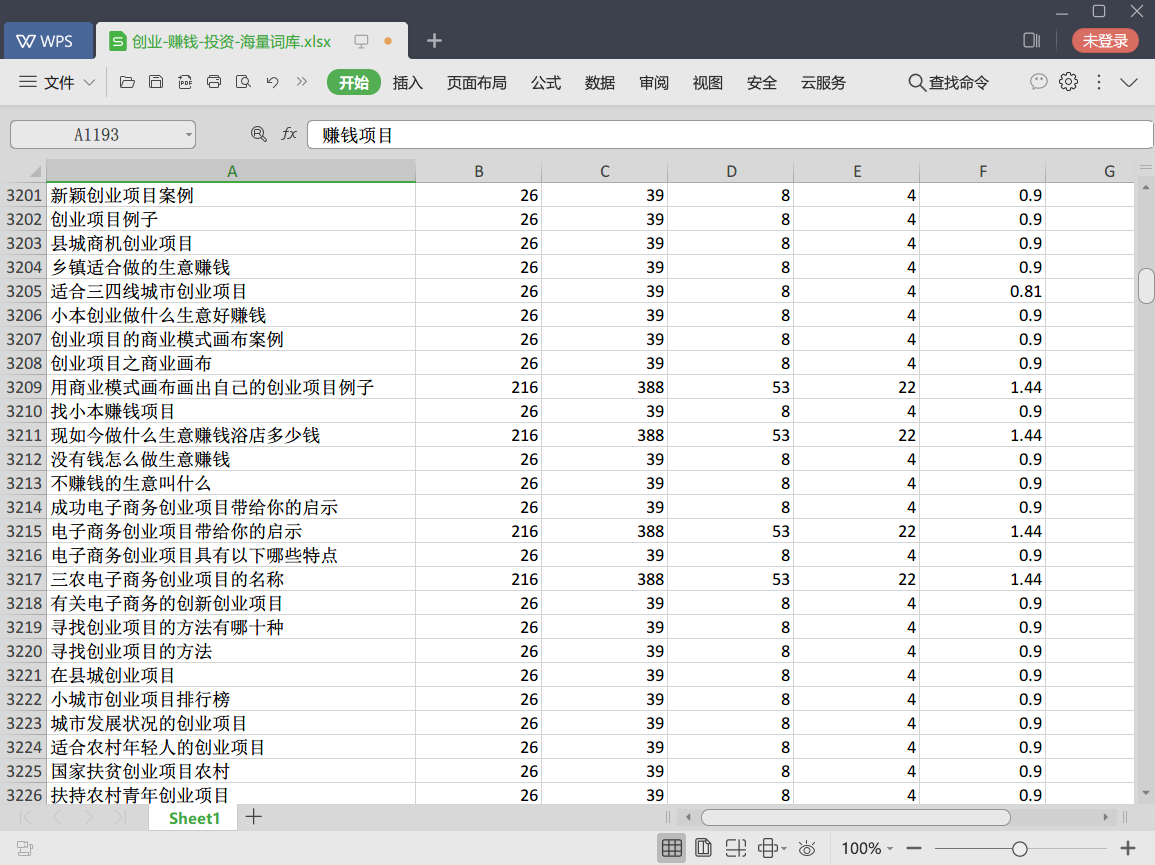This screenshot has height=865, width=1155.
Task: Click the 未登录 login button
Action: (1105, 41)
